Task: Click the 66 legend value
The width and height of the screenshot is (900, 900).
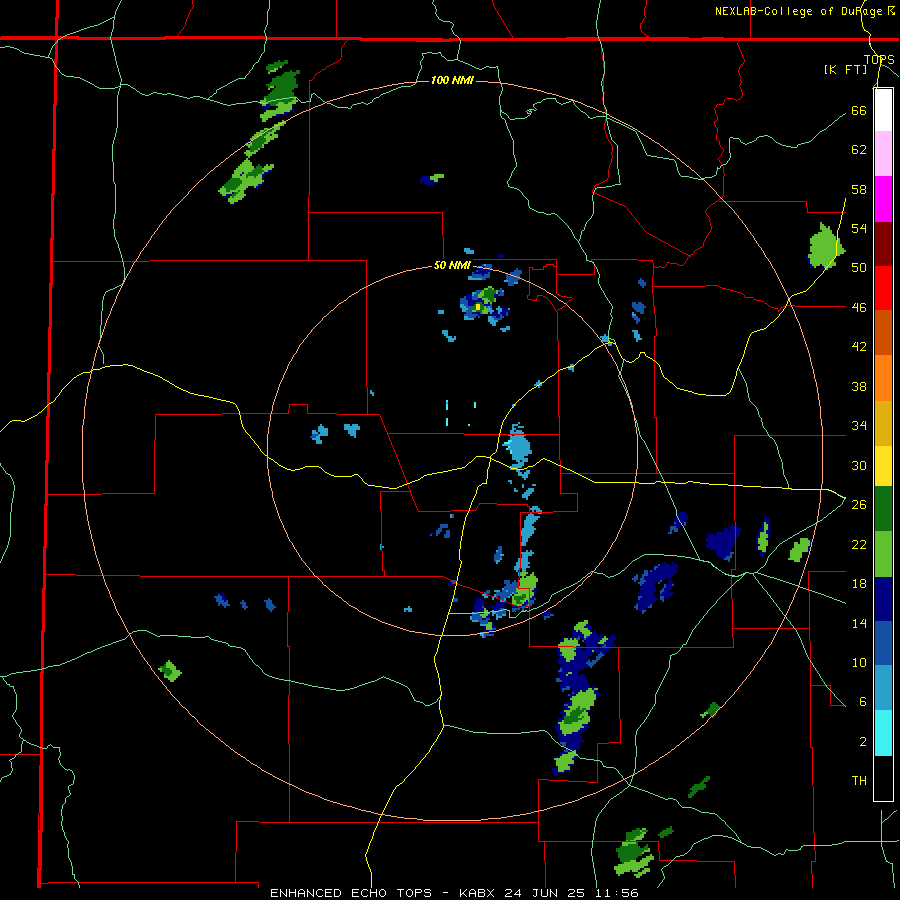Action: point(859,110)
